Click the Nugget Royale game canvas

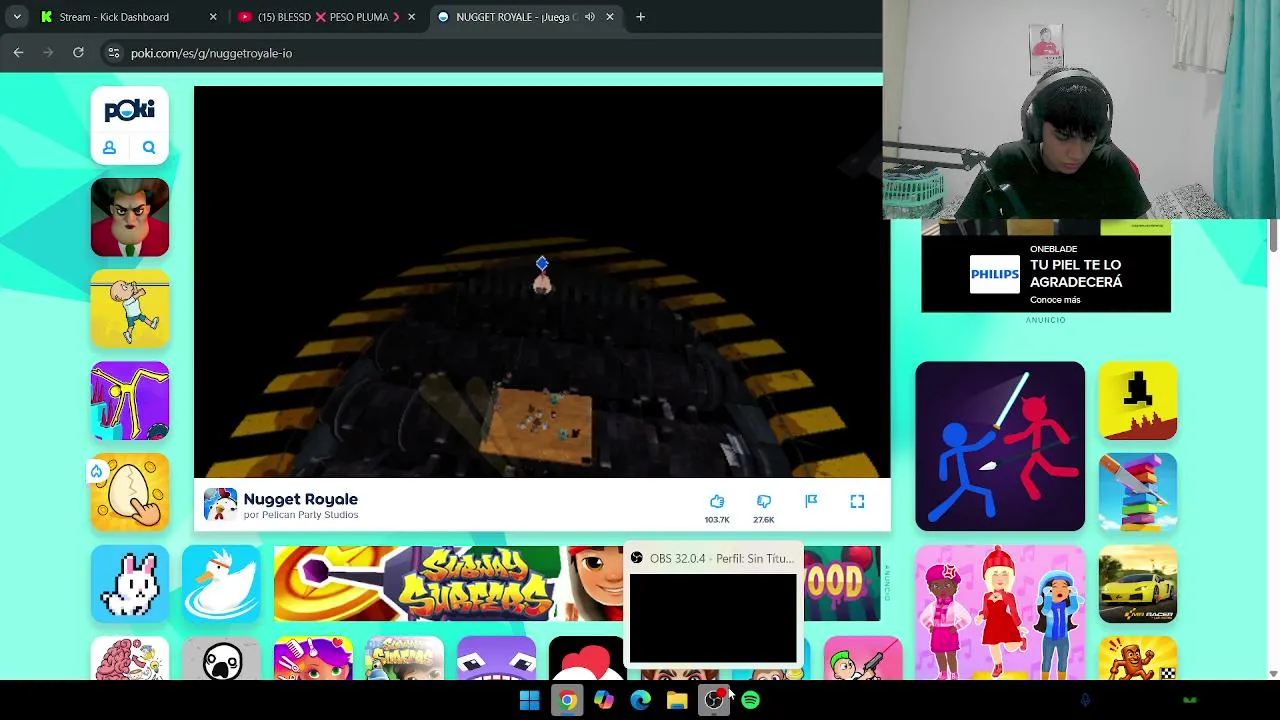pyautogui.click(x=541, y=282)
